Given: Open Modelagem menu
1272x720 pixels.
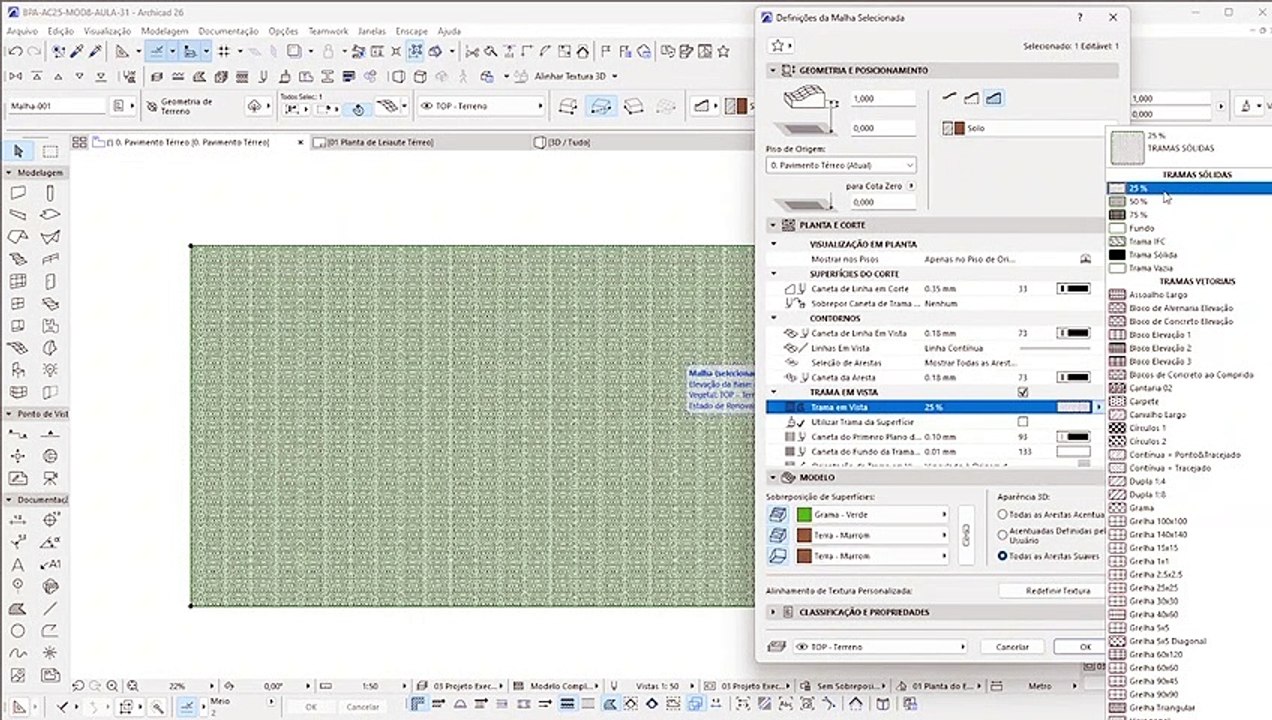Looking at the screenshot, I should (x=164, y=31).
